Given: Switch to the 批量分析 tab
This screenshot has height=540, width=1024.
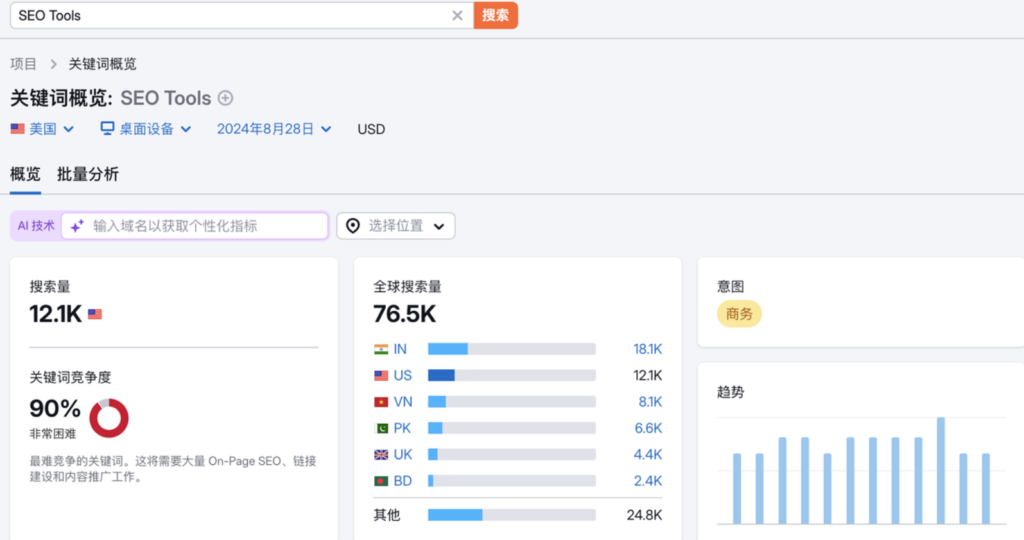Looking at the screenshot, I should pos(88,174).
